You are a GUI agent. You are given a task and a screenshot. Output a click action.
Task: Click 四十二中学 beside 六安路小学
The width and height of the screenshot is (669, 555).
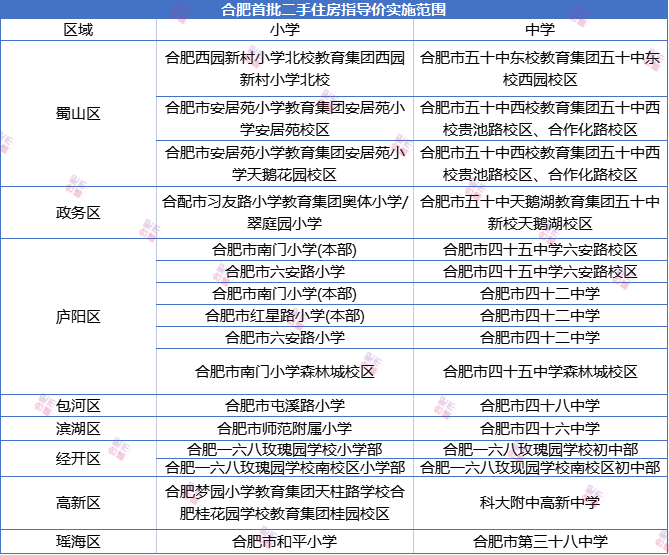540,338
